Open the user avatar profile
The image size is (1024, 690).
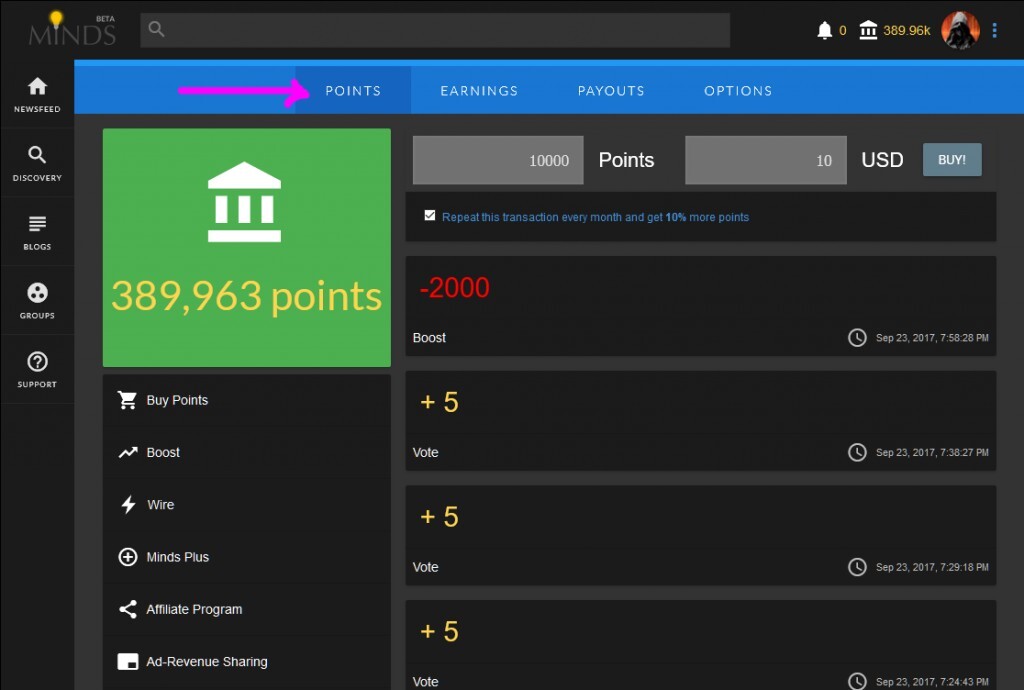coord(960,31)
